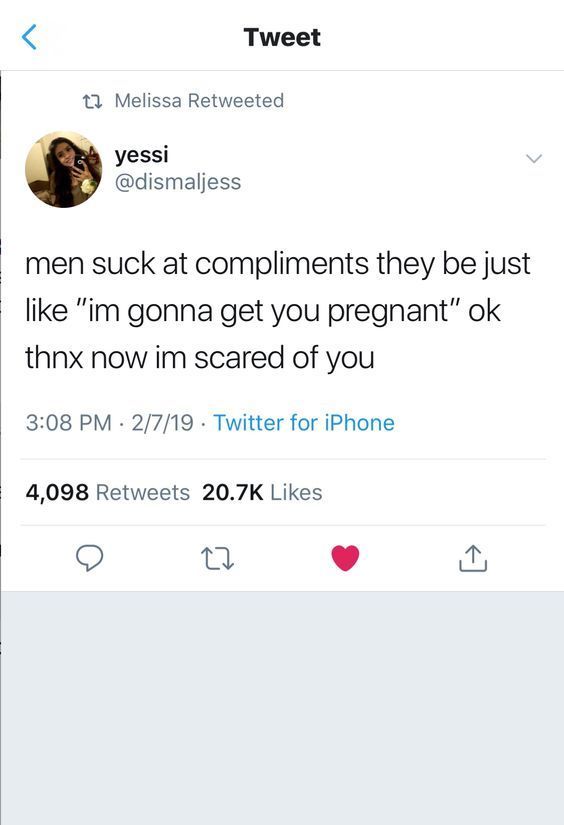
Task: Open the reply speech bubble icon
Action: (x=89, y=558)
